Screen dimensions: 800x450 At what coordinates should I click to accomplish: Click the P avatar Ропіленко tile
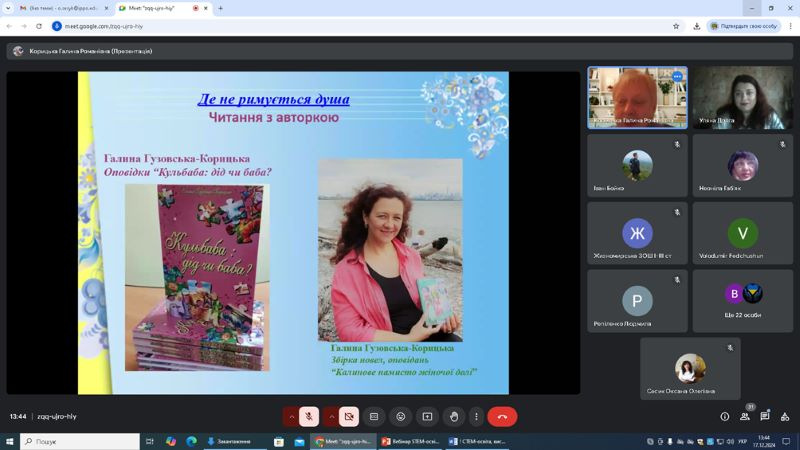pos(637,301)
